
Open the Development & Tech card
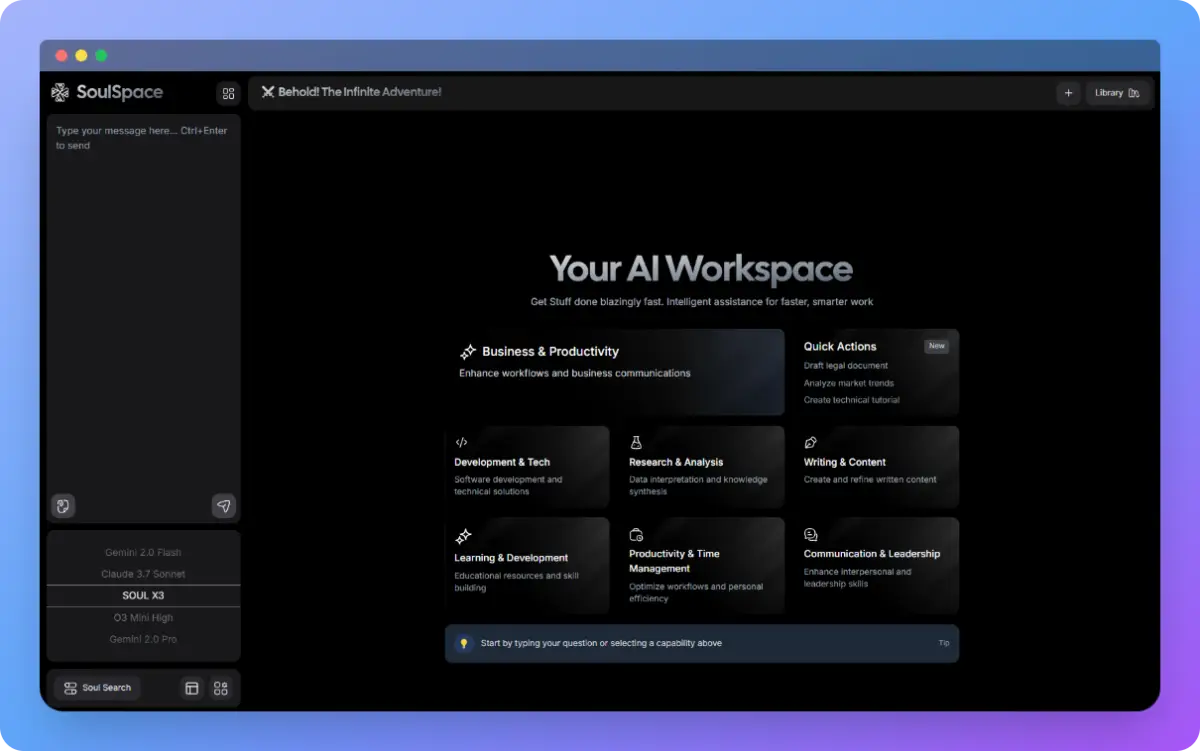click(x=527, y=467)
